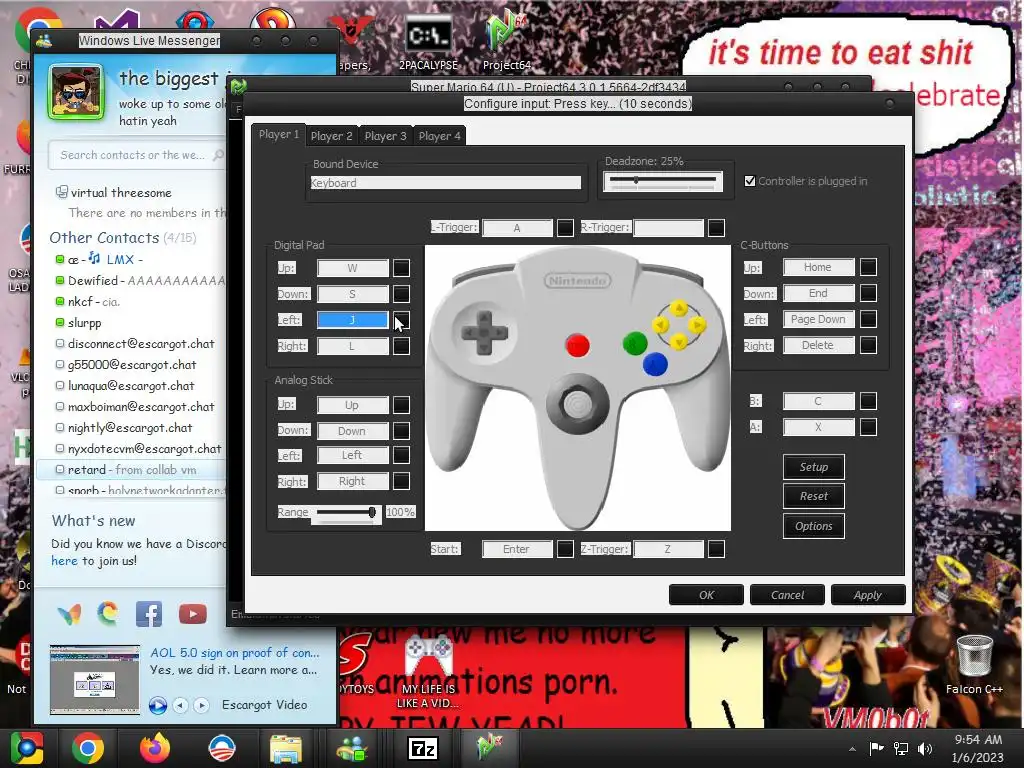Click the Z-Trigger key field showing Z

[669, 549]
